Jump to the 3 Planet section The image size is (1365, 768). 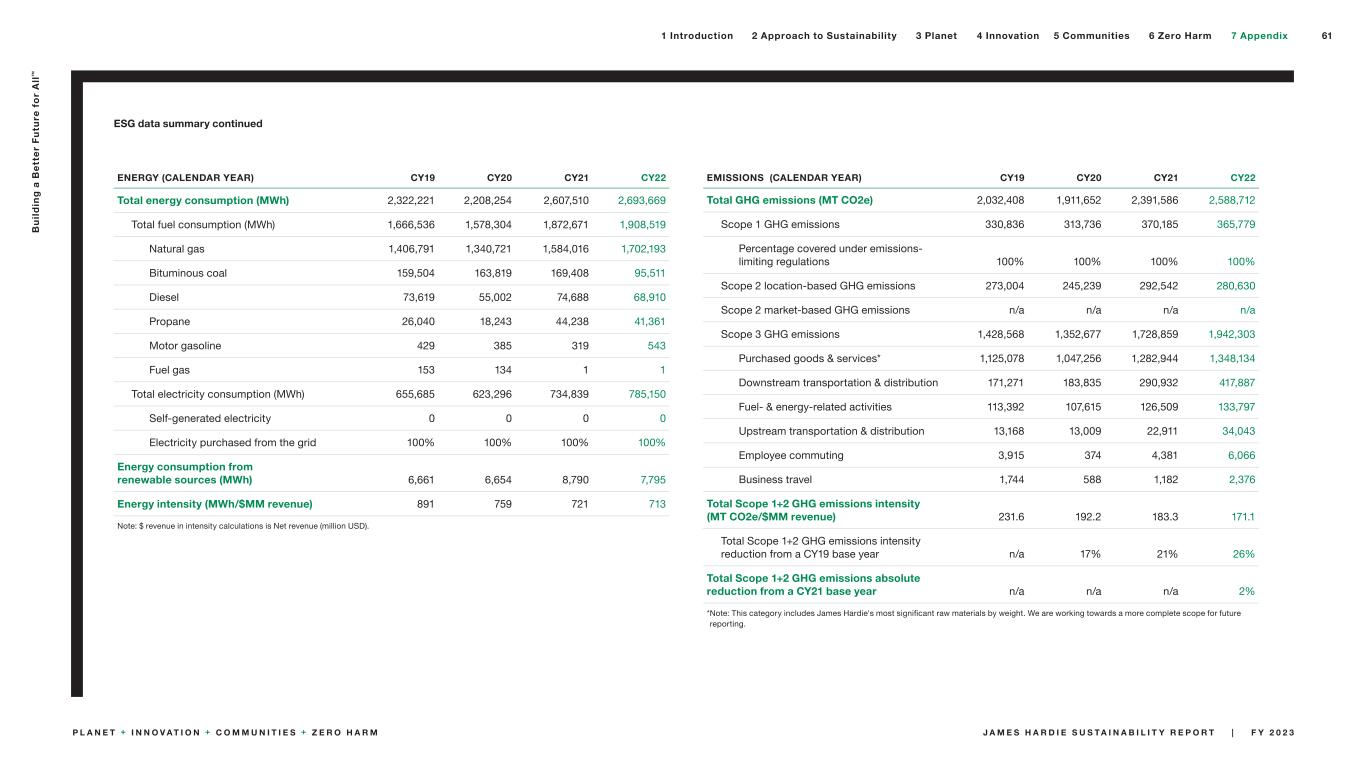click(936, 36)
